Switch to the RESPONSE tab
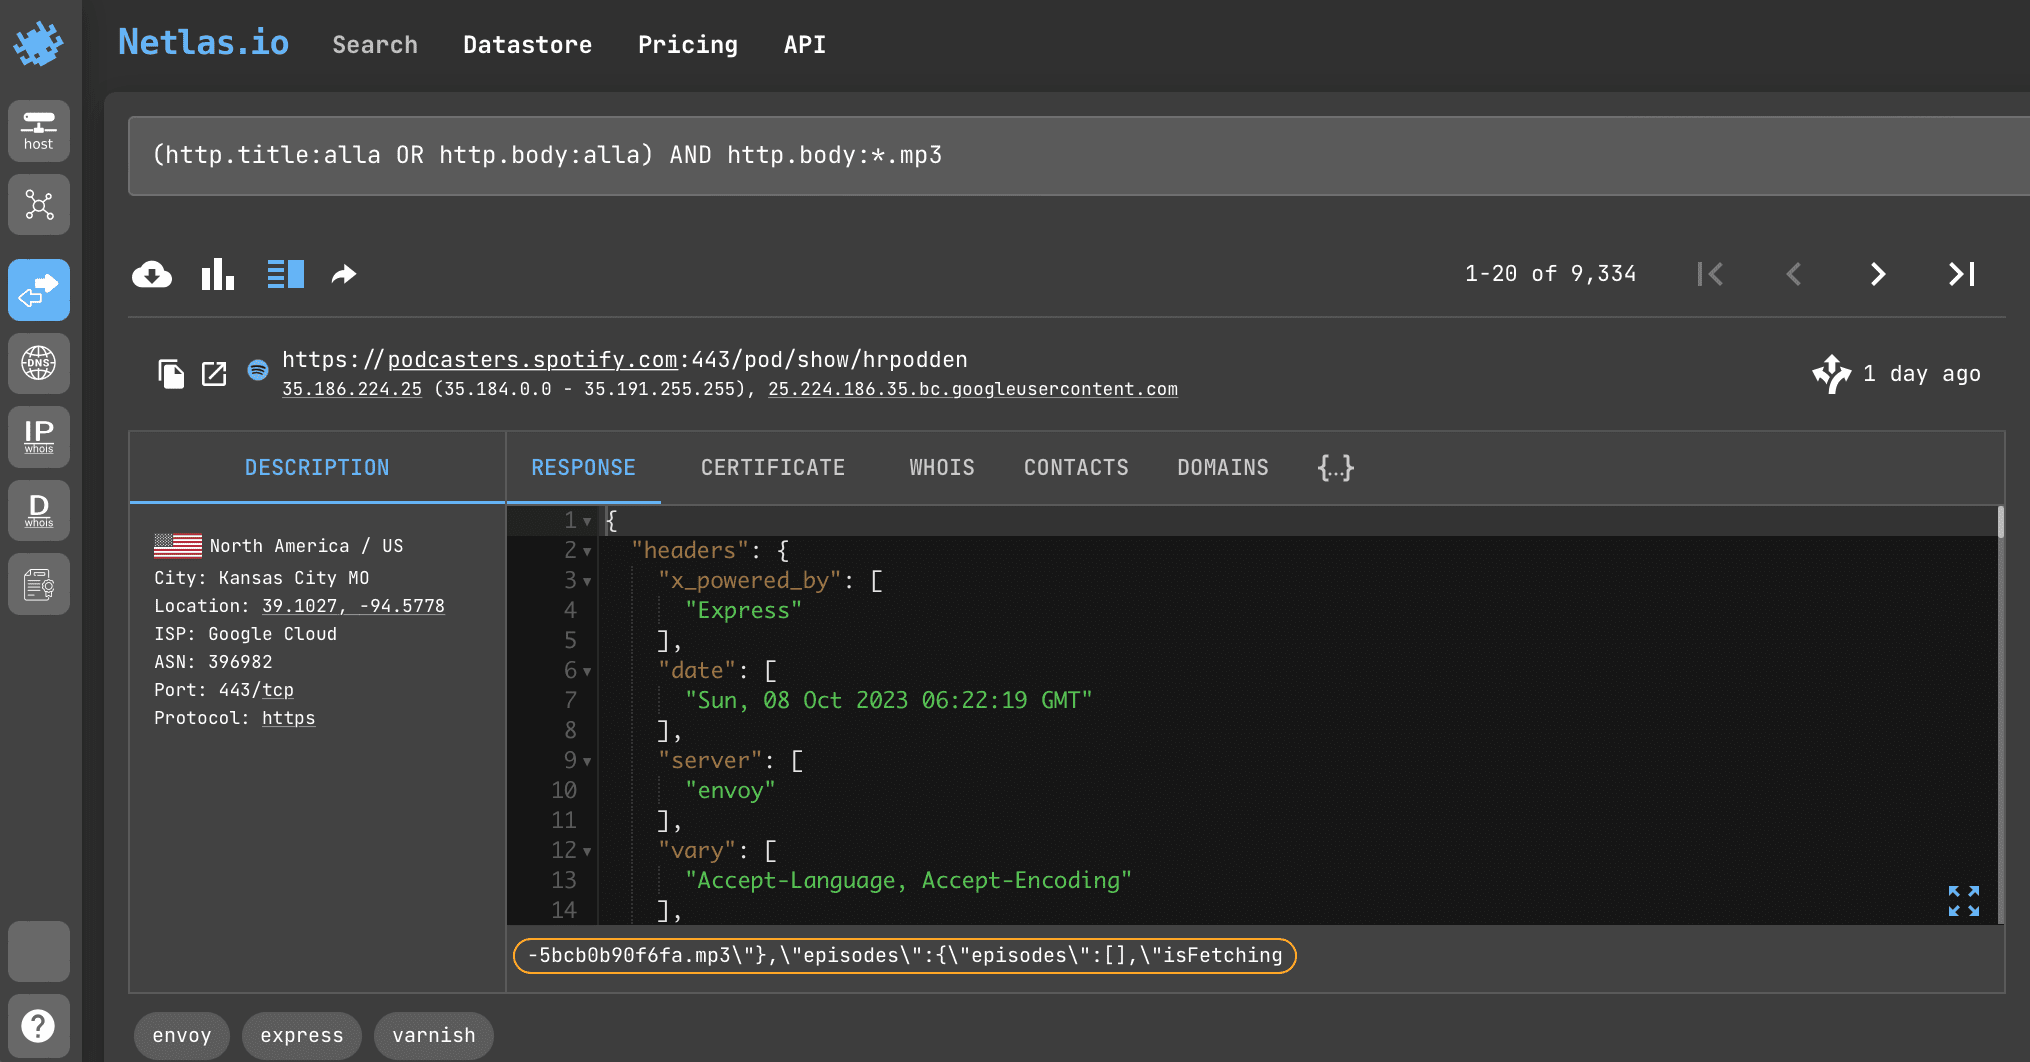The height and width of the screenshot is (1062, 2030). [584, 467]
